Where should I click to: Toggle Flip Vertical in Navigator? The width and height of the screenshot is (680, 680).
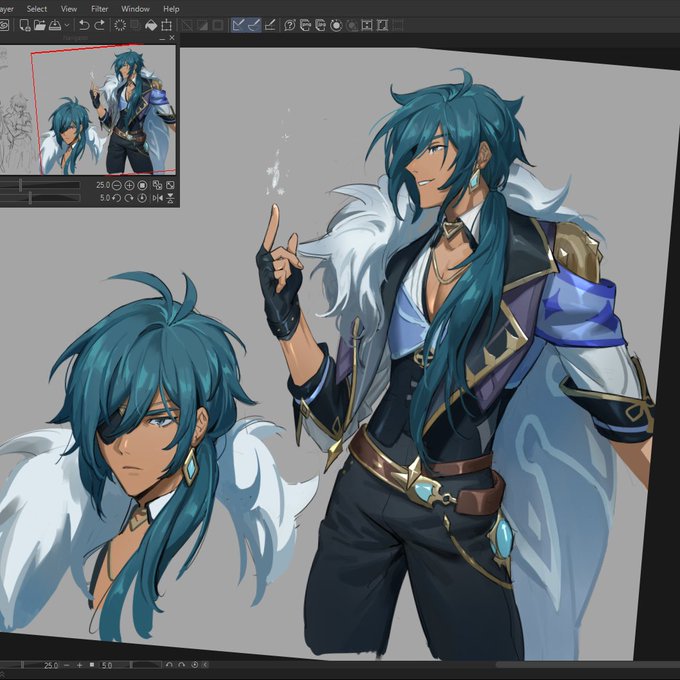tap(170, 198)
